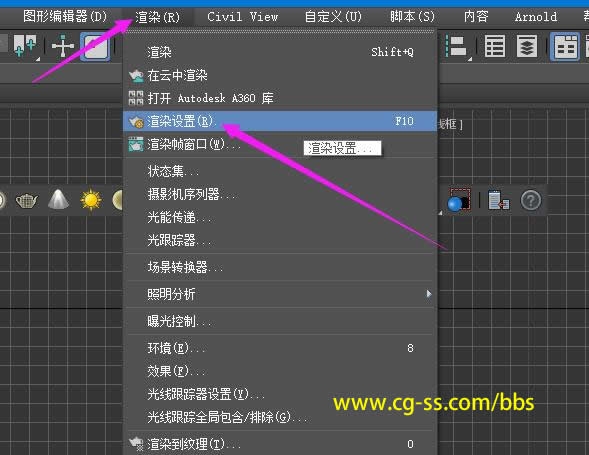Open the 渲染(R) menu
The width and height of the screenshot is (589, 455).
157,17
